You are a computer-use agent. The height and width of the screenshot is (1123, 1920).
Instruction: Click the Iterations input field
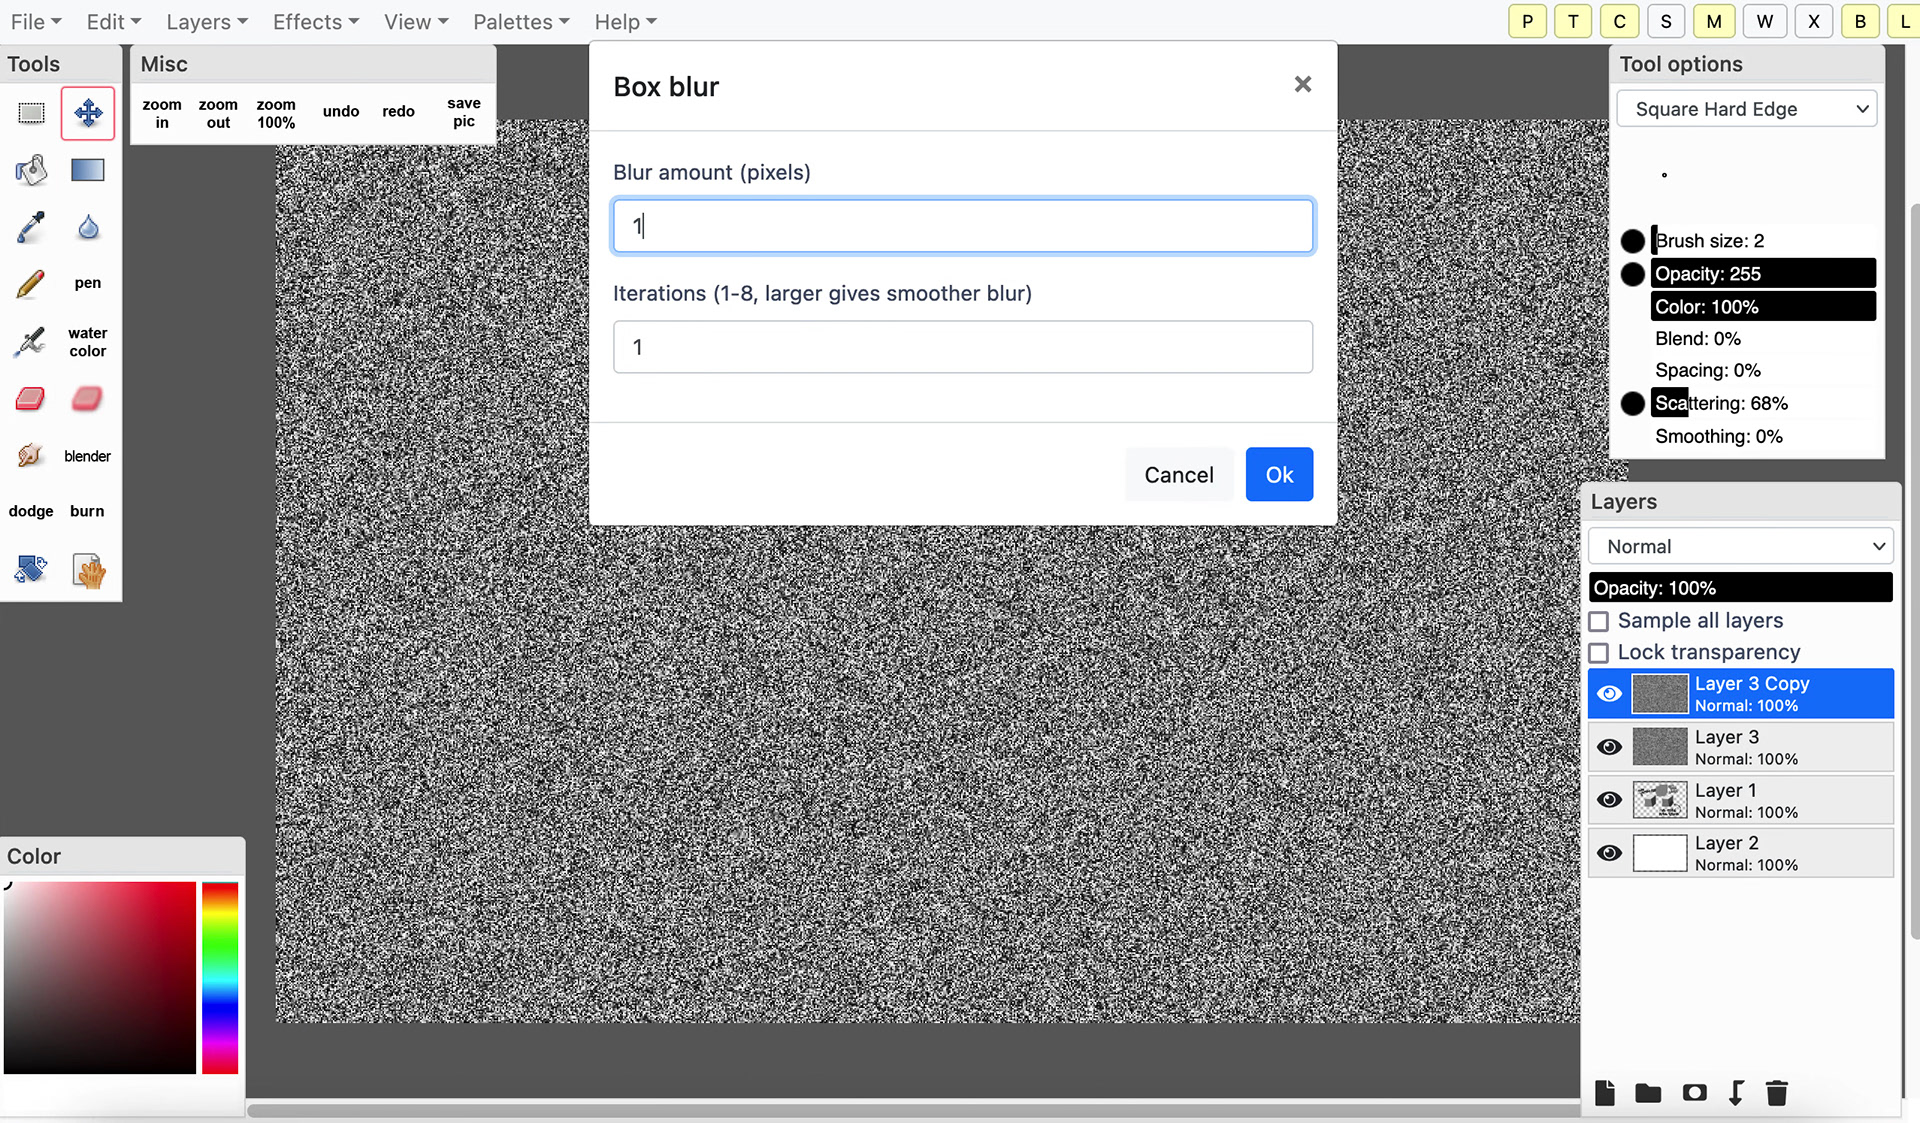click(x=962, y=347)
